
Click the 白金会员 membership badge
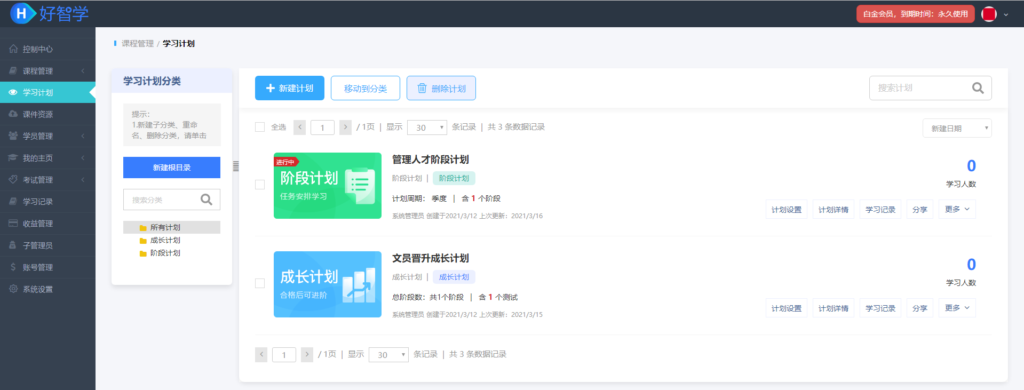pyautogui.click(x=916, y=14)
